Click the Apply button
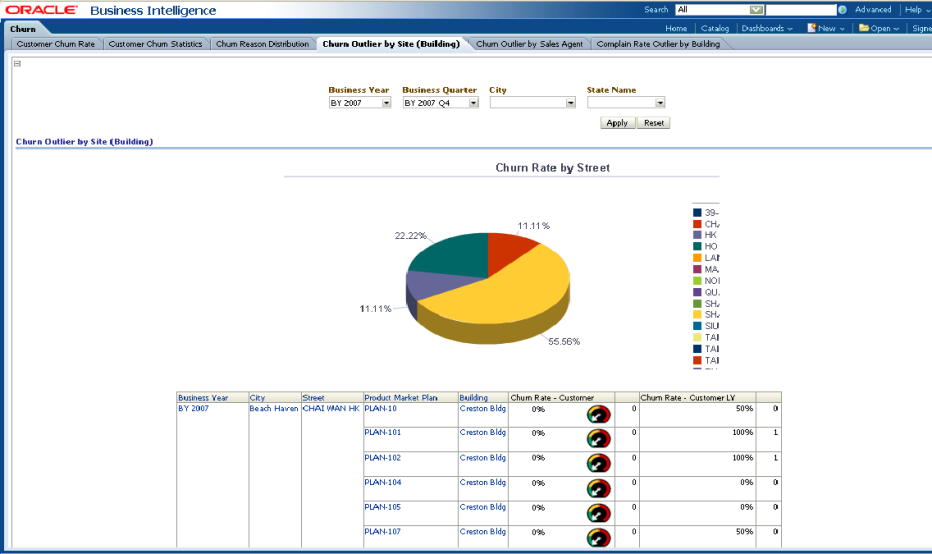Viewport: 932px width, 554px height. pos(617,123)
